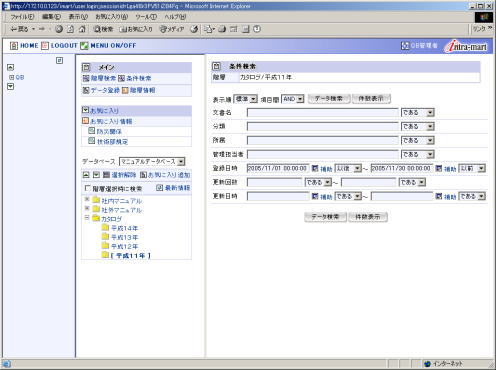Click the 分類 text input field
Screen dimensions: 496x370
[x=323, y=127]
